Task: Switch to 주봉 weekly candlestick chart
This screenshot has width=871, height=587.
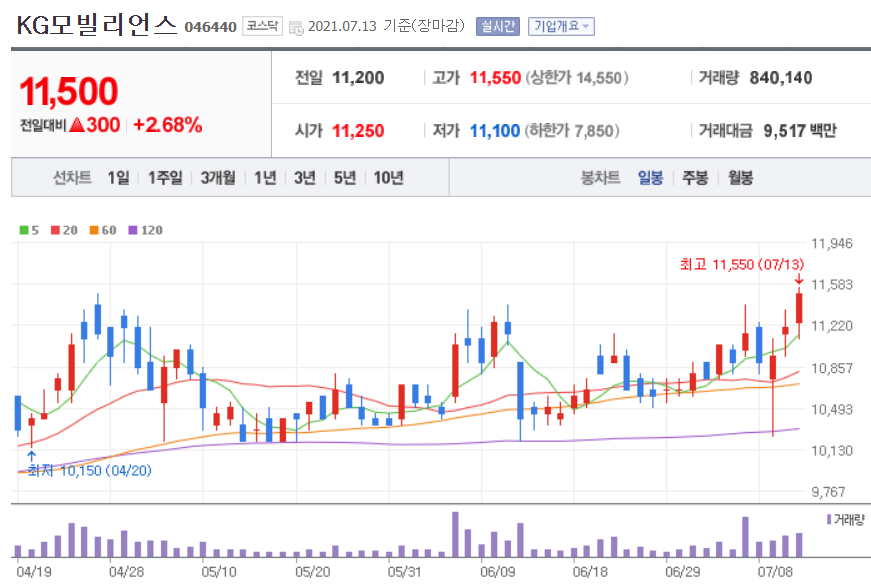Action: click(695, 178)
